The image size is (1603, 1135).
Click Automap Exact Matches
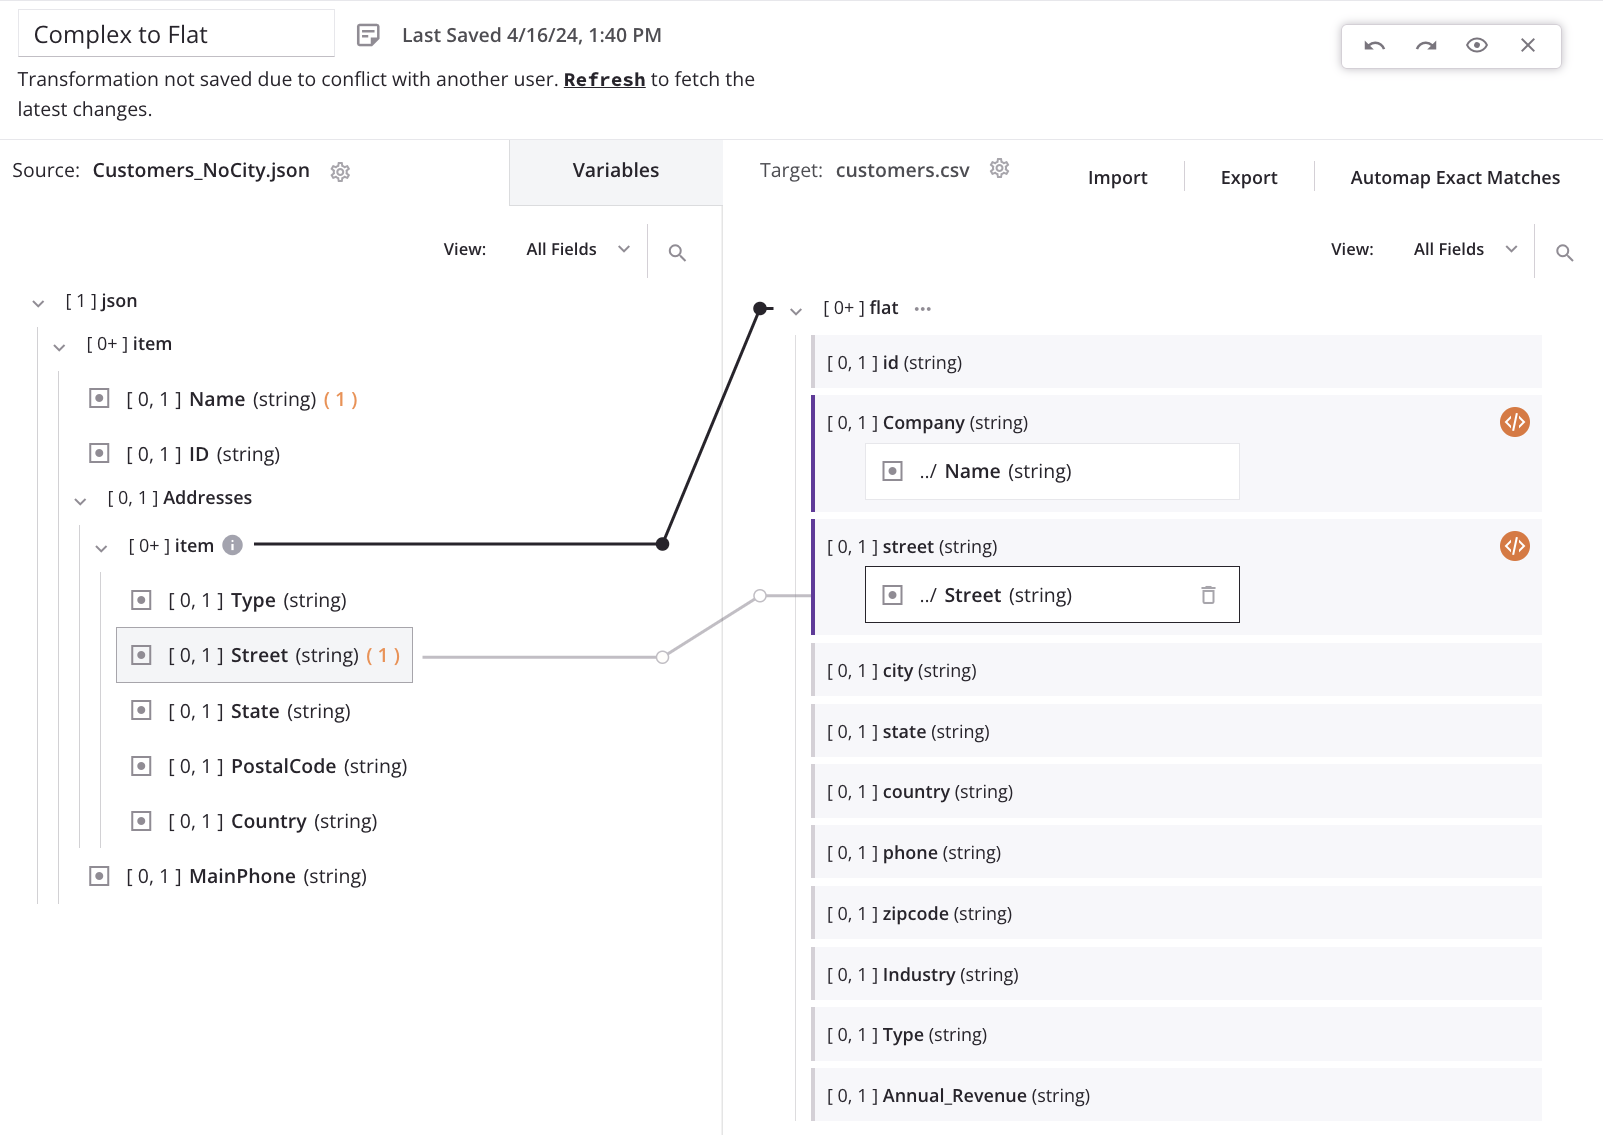pos(1454,178)
